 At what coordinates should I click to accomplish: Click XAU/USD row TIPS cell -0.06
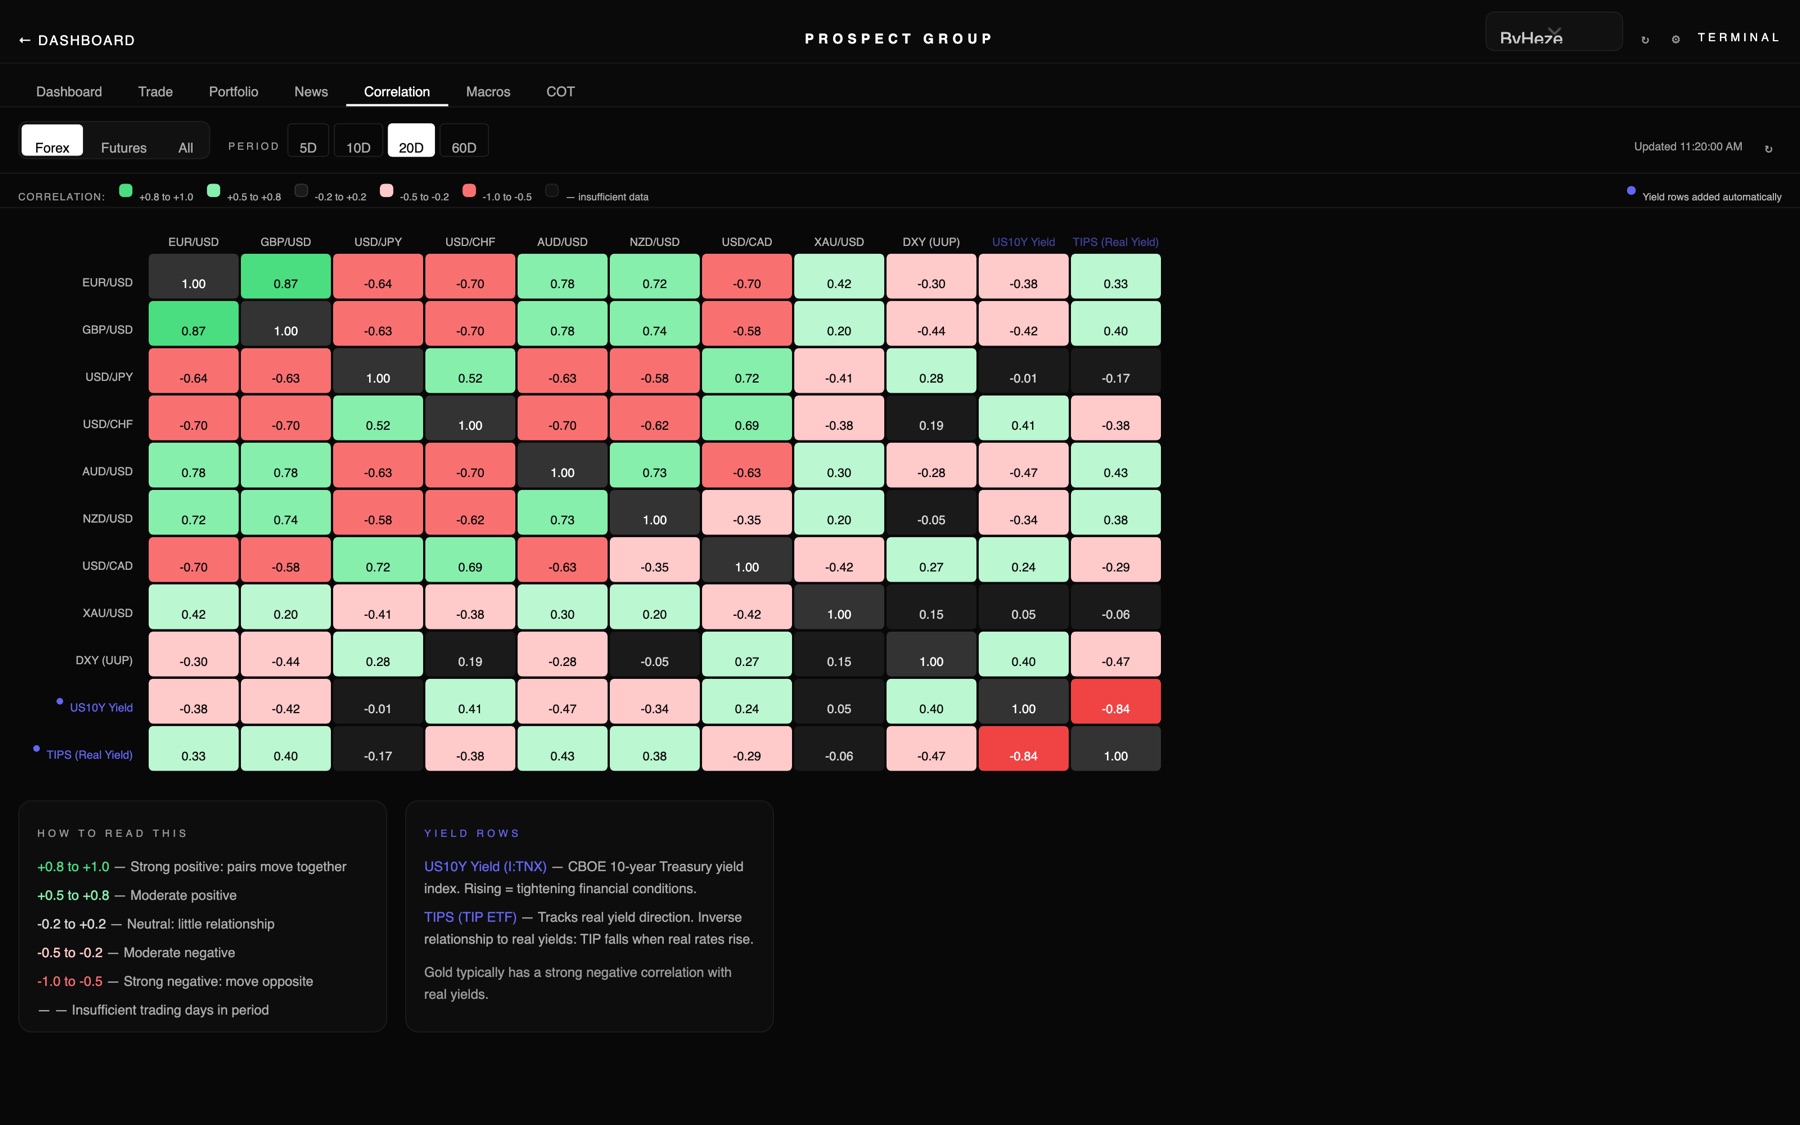1116,607
